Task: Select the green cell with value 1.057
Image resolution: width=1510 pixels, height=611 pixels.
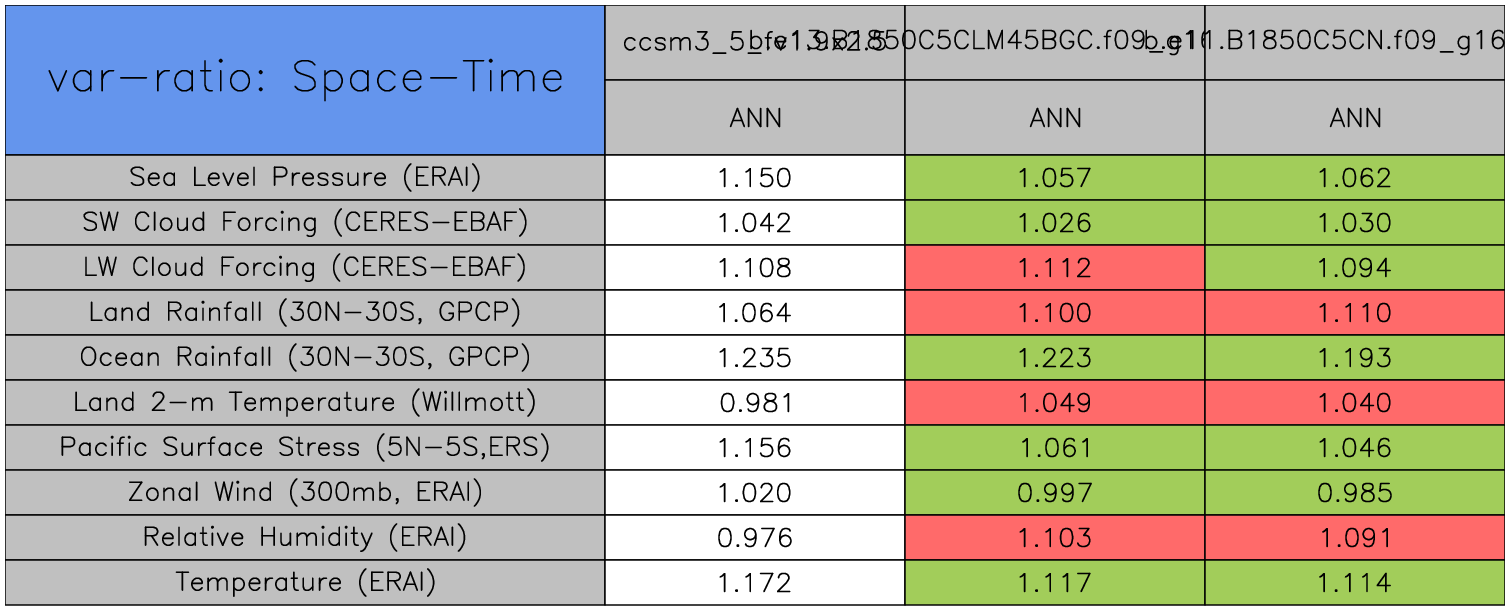Action: (x=1054, y=178)
